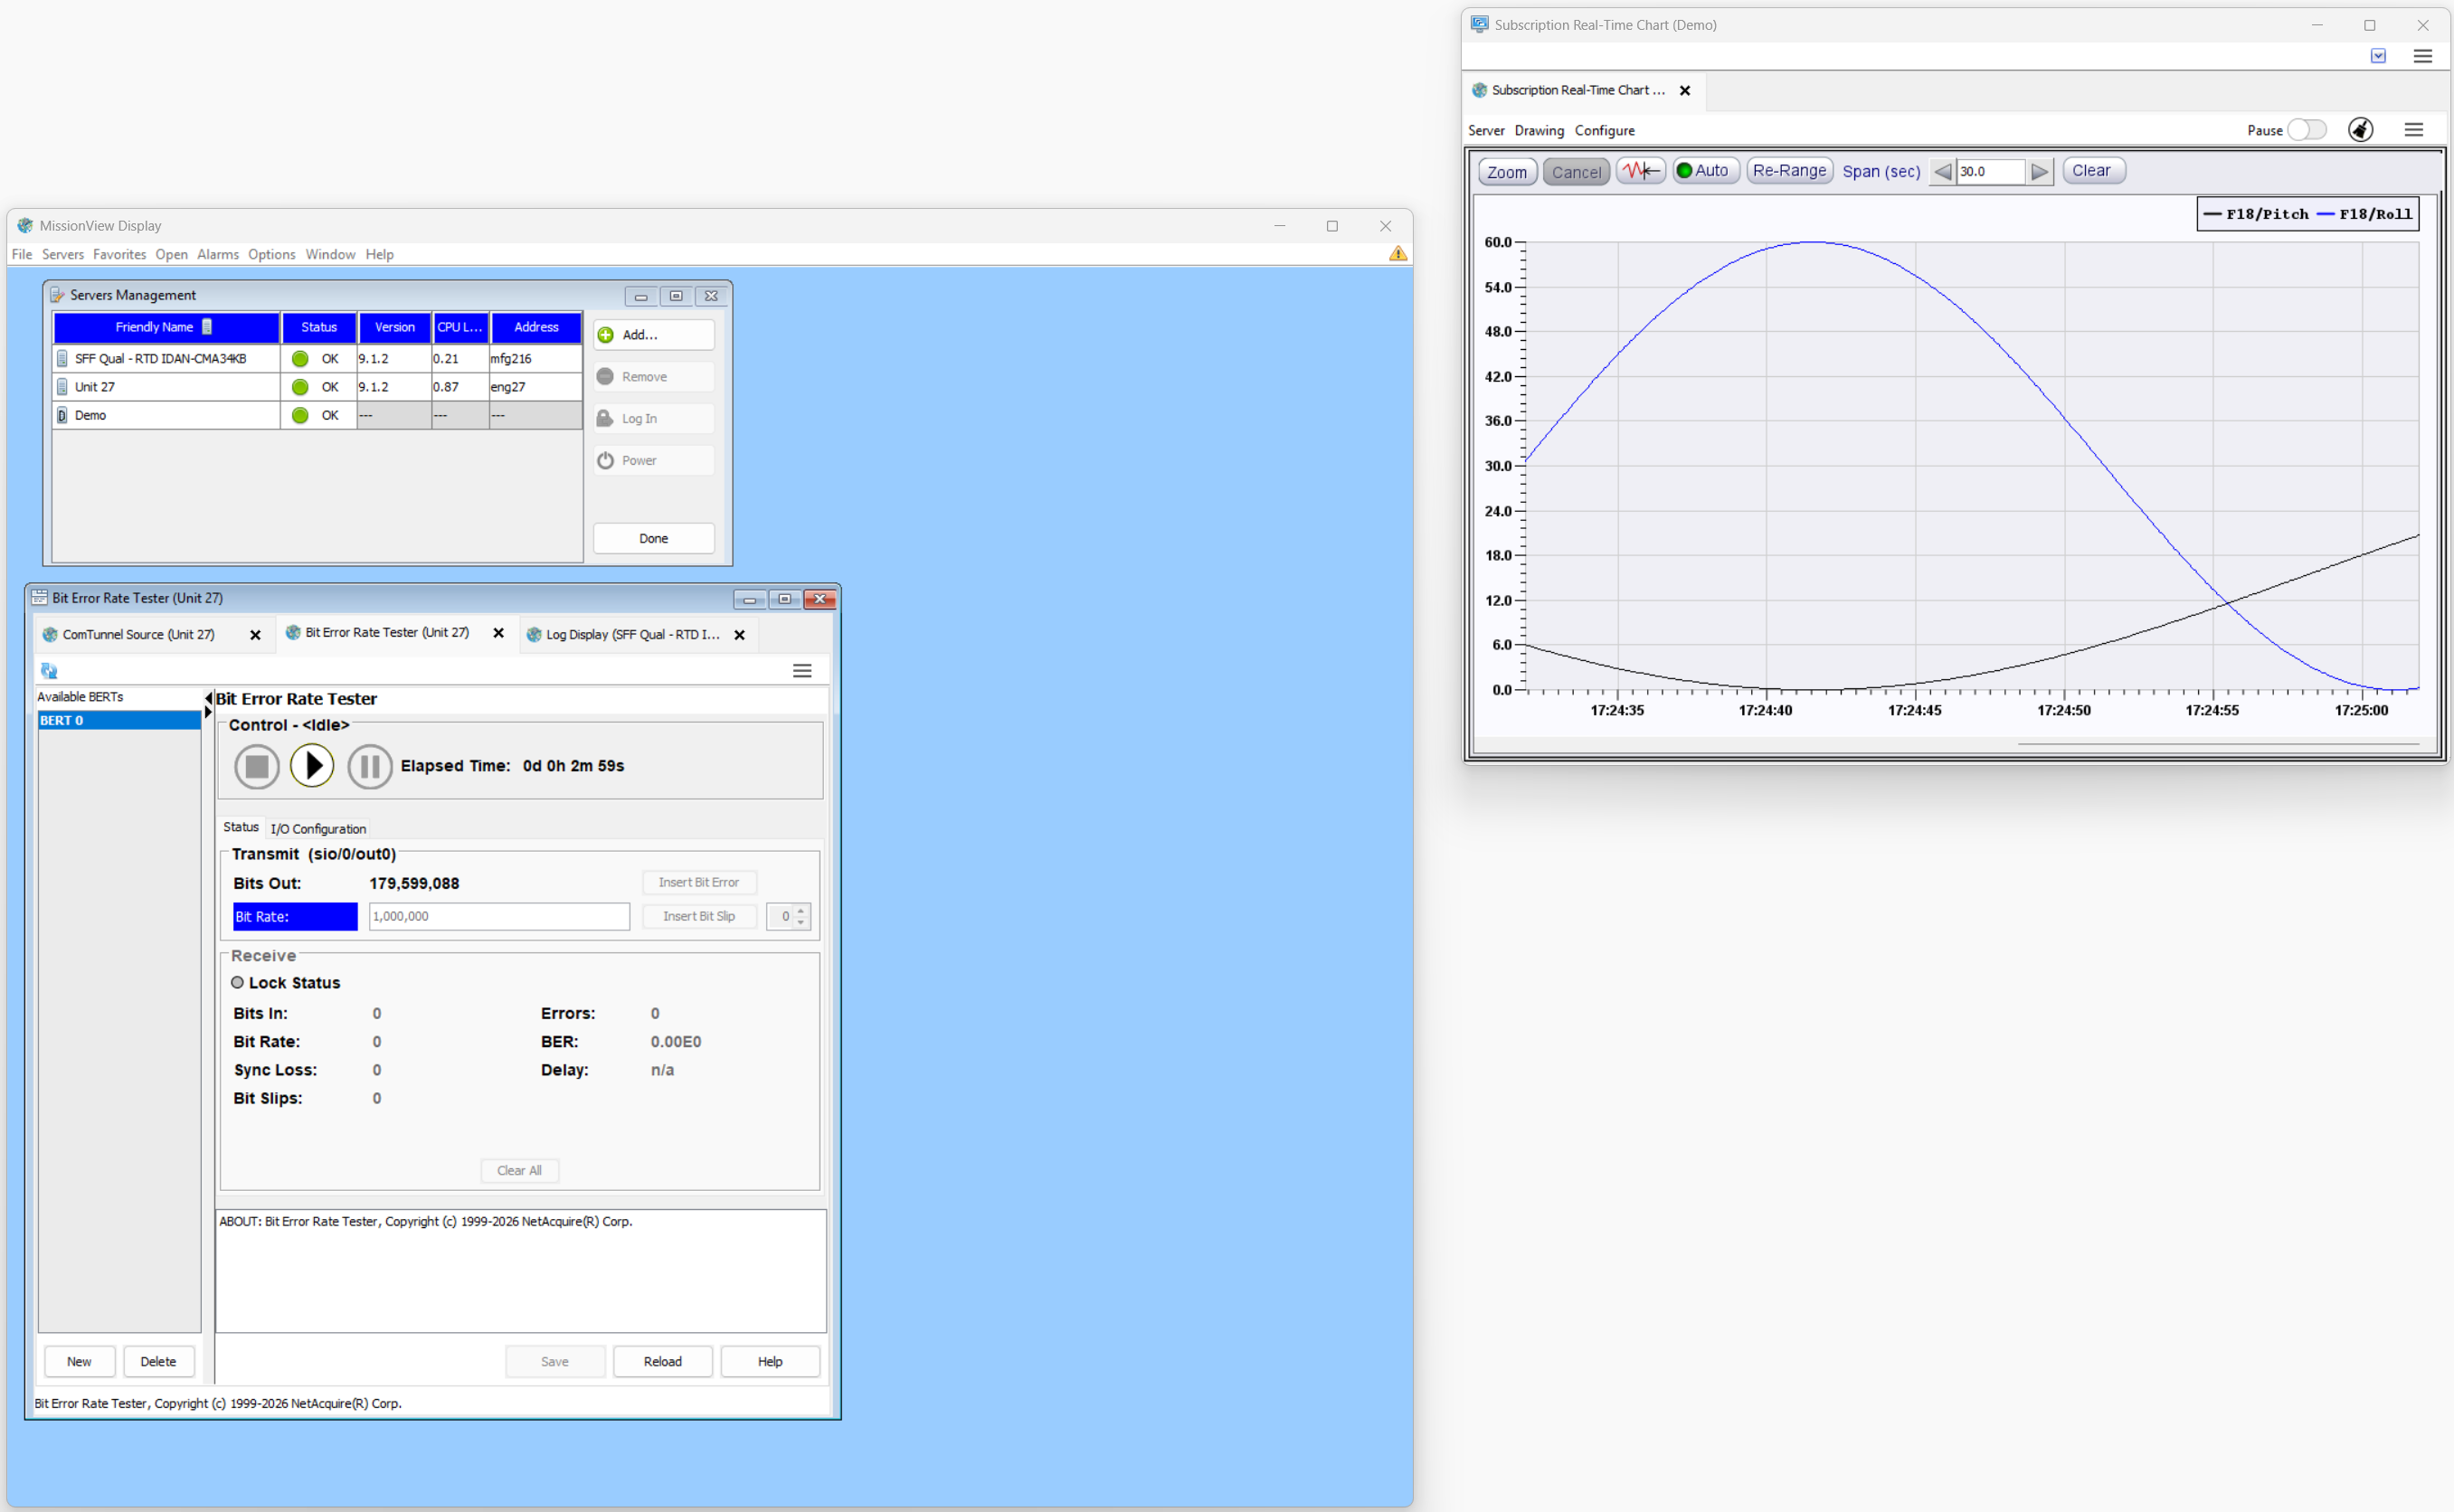Toggle the Pause switch on chart
Viewport: 2454px width, 1512px height.
pos(2306,130)
